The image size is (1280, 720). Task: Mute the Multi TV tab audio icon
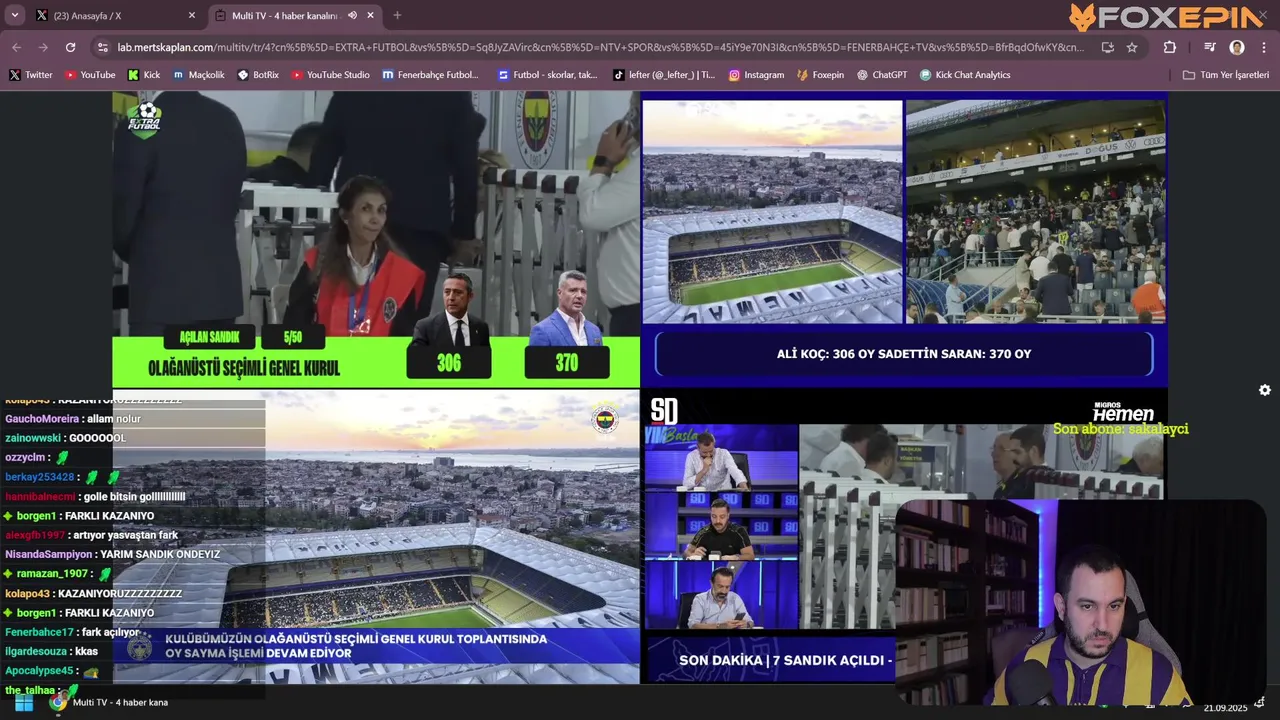point(352,15)
